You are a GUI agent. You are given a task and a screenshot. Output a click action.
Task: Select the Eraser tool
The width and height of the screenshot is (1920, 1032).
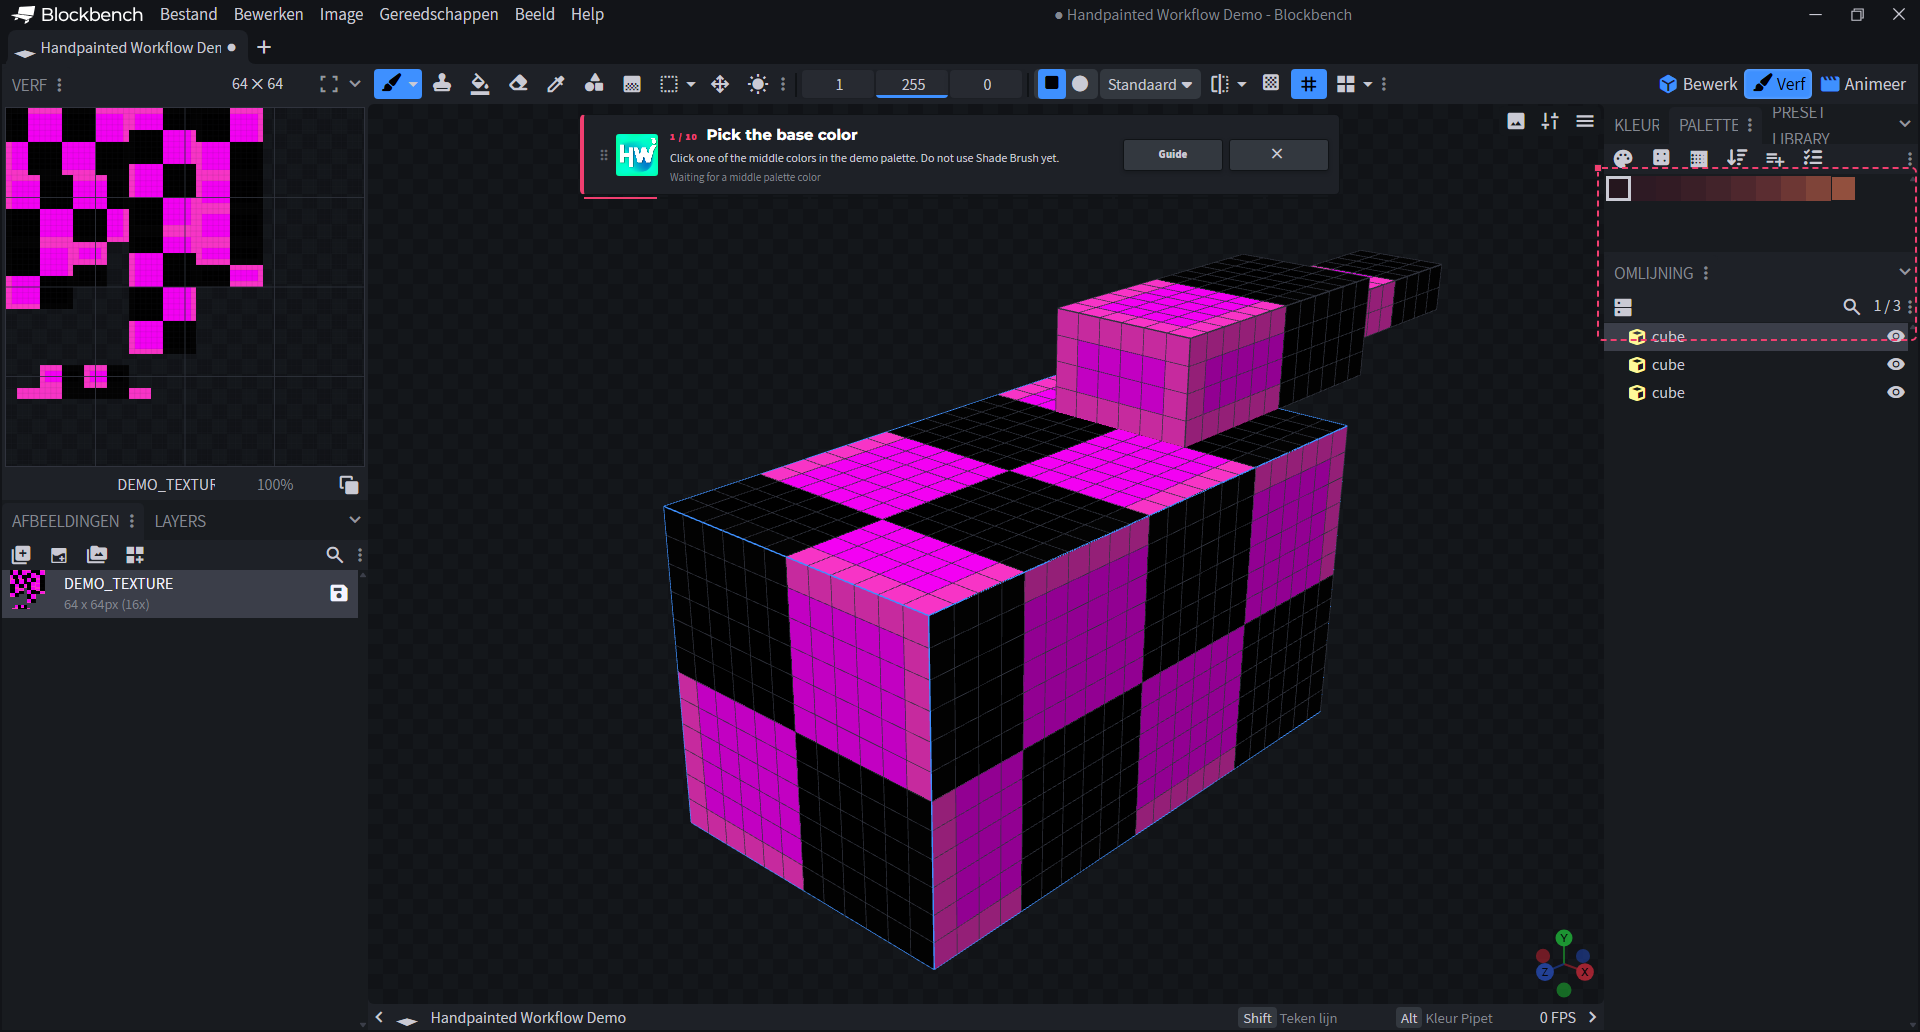[518, 84]
